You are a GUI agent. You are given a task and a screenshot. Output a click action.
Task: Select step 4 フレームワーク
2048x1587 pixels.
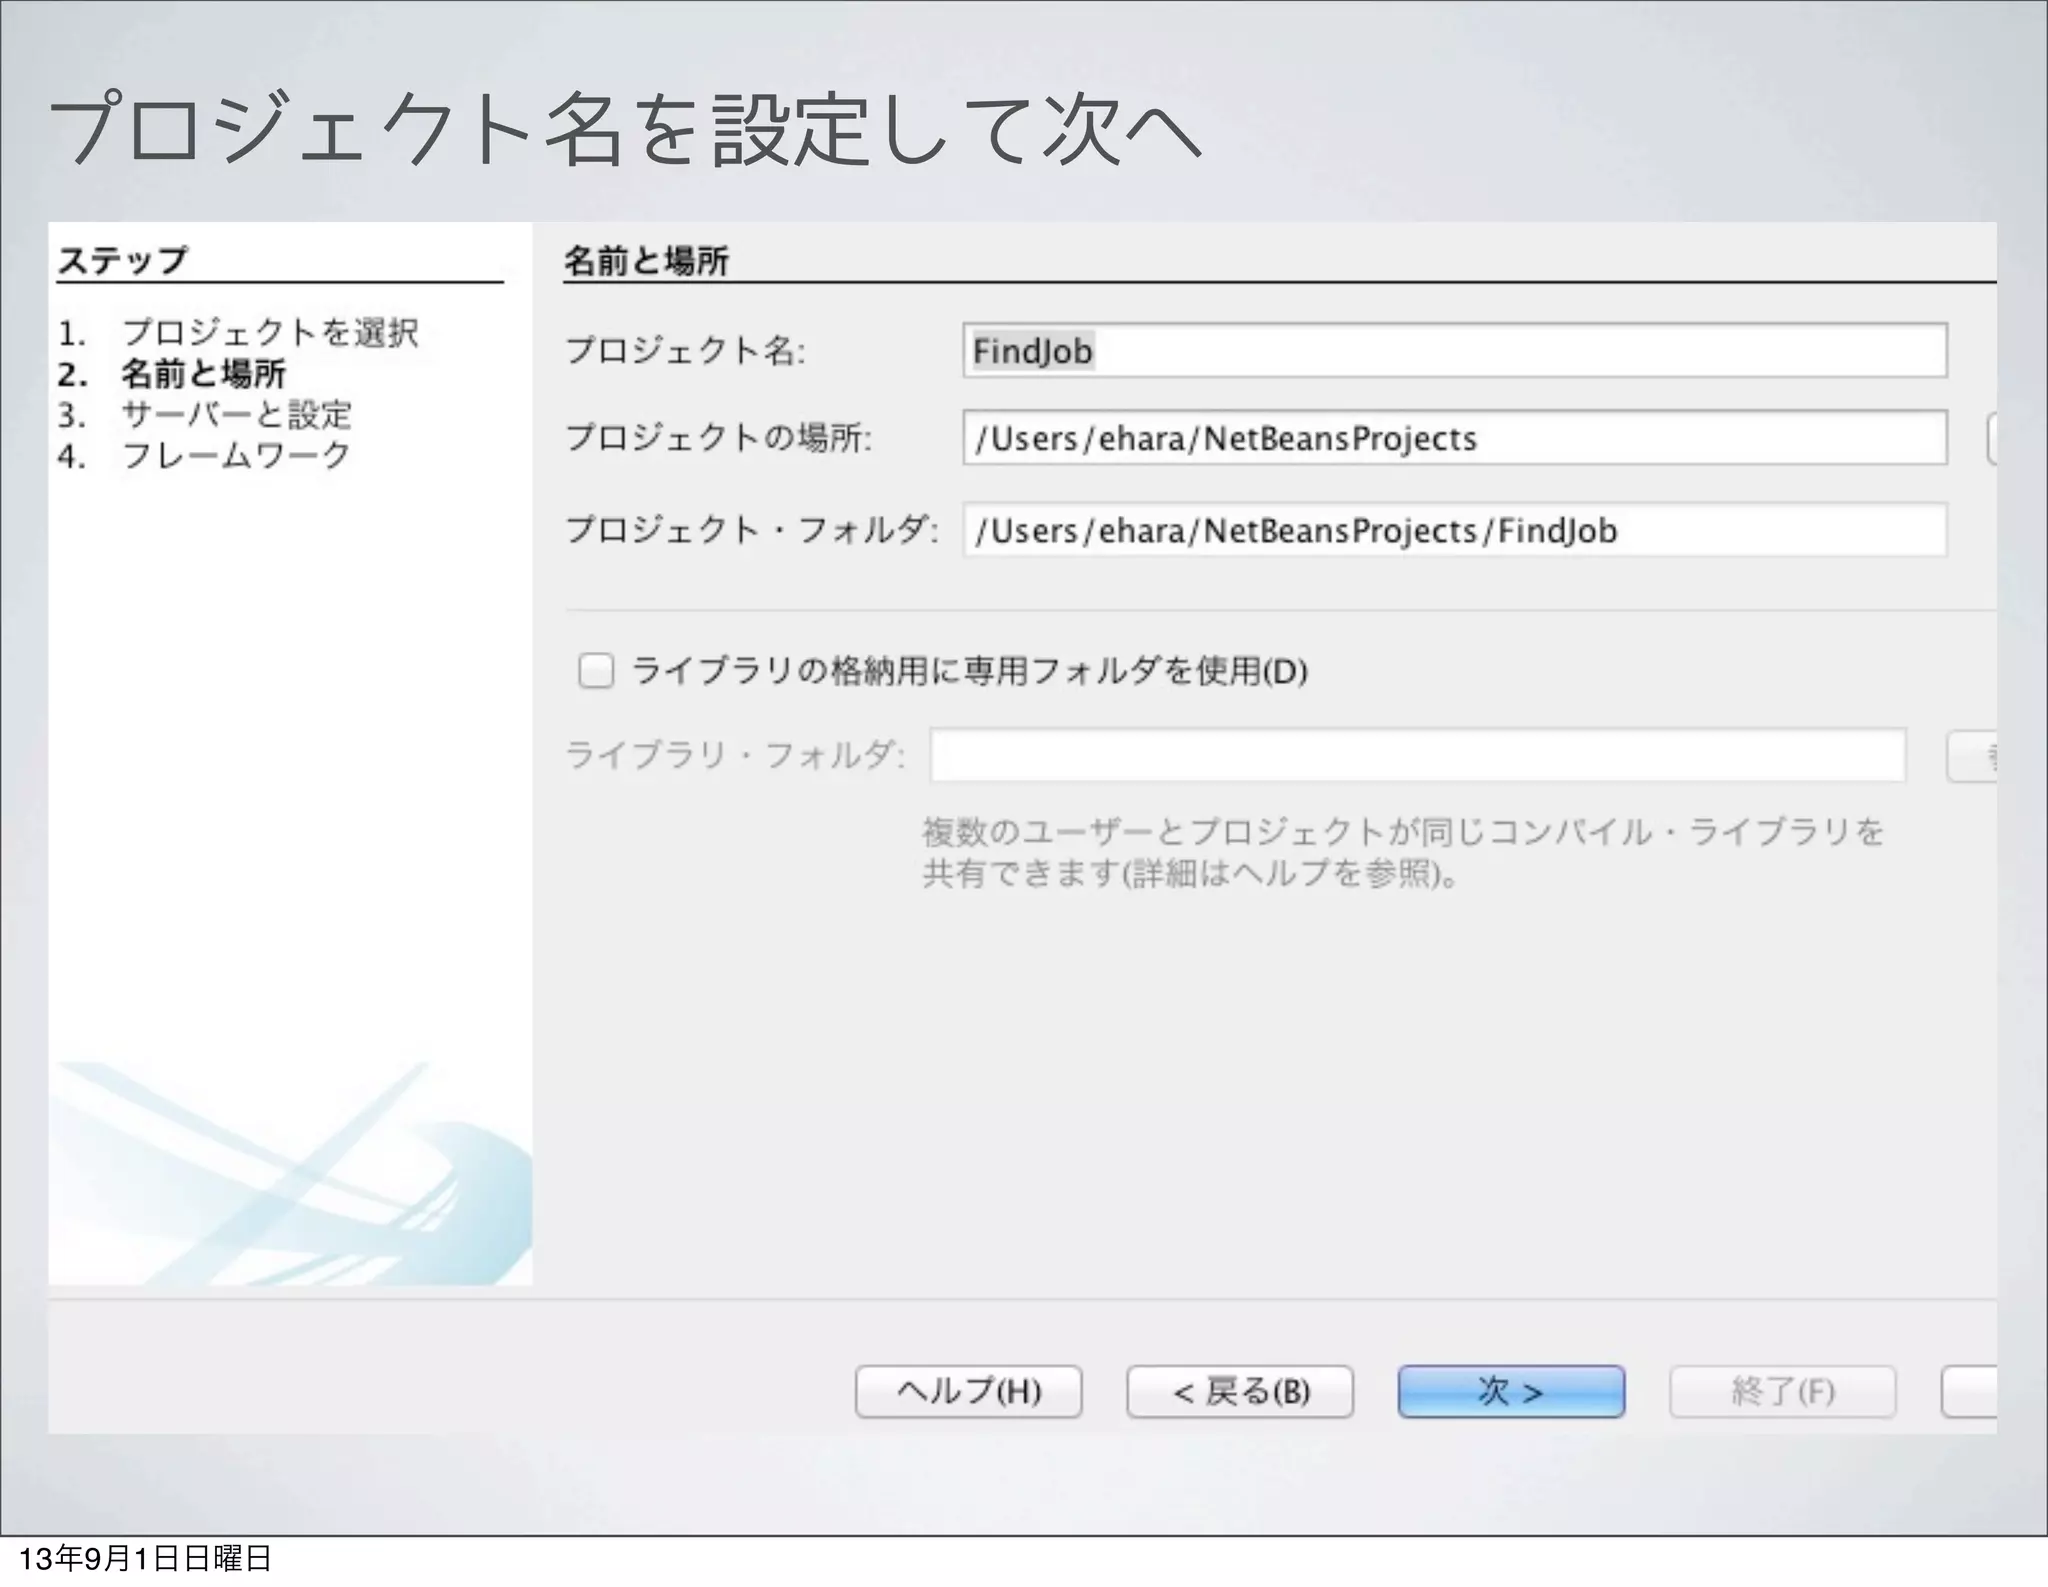pos(205,456)
